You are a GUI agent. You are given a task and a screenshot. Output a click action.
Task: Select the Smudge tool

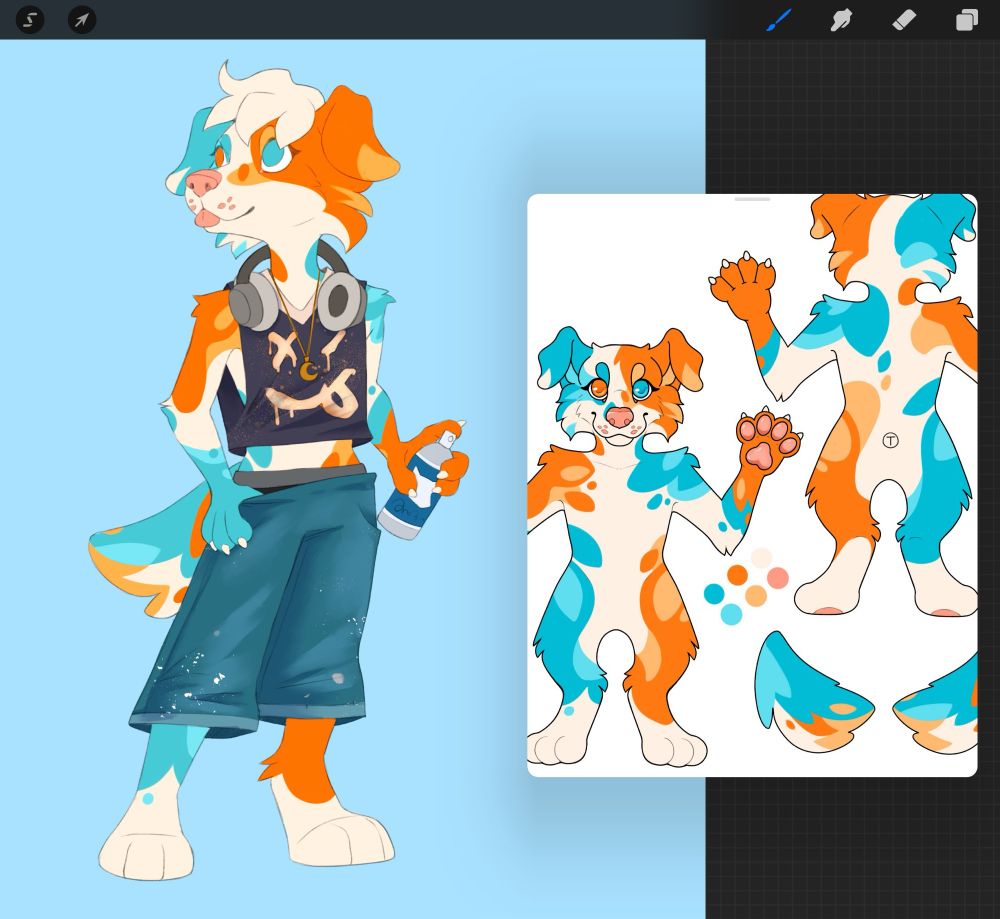pos(841,20)
